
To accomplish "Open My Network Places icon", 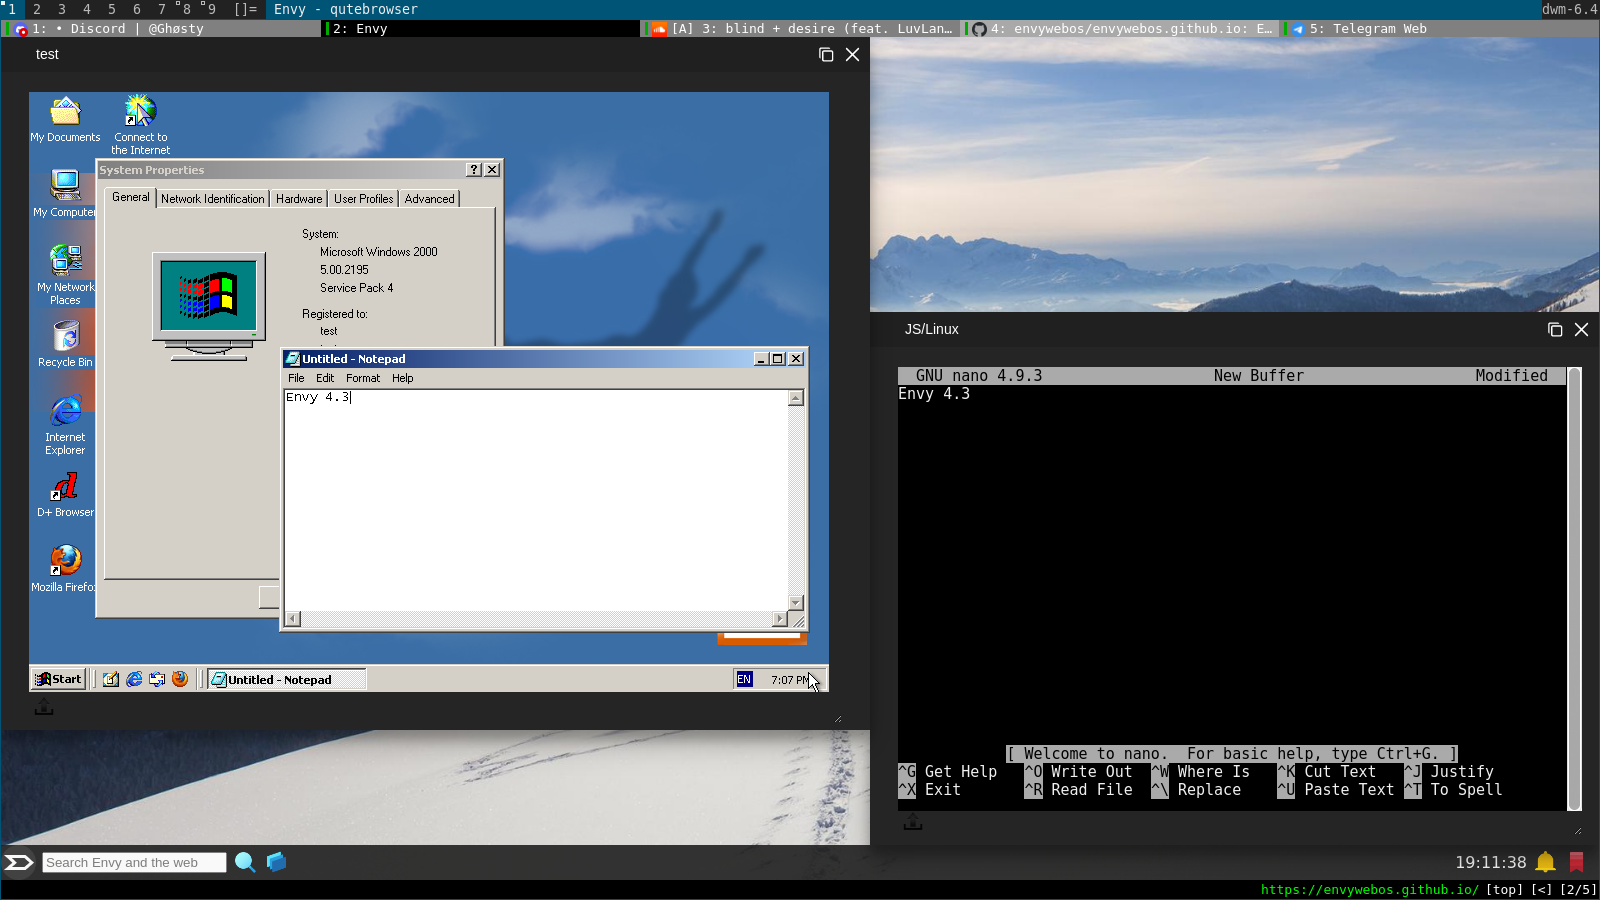I will (x=65, y=273).
